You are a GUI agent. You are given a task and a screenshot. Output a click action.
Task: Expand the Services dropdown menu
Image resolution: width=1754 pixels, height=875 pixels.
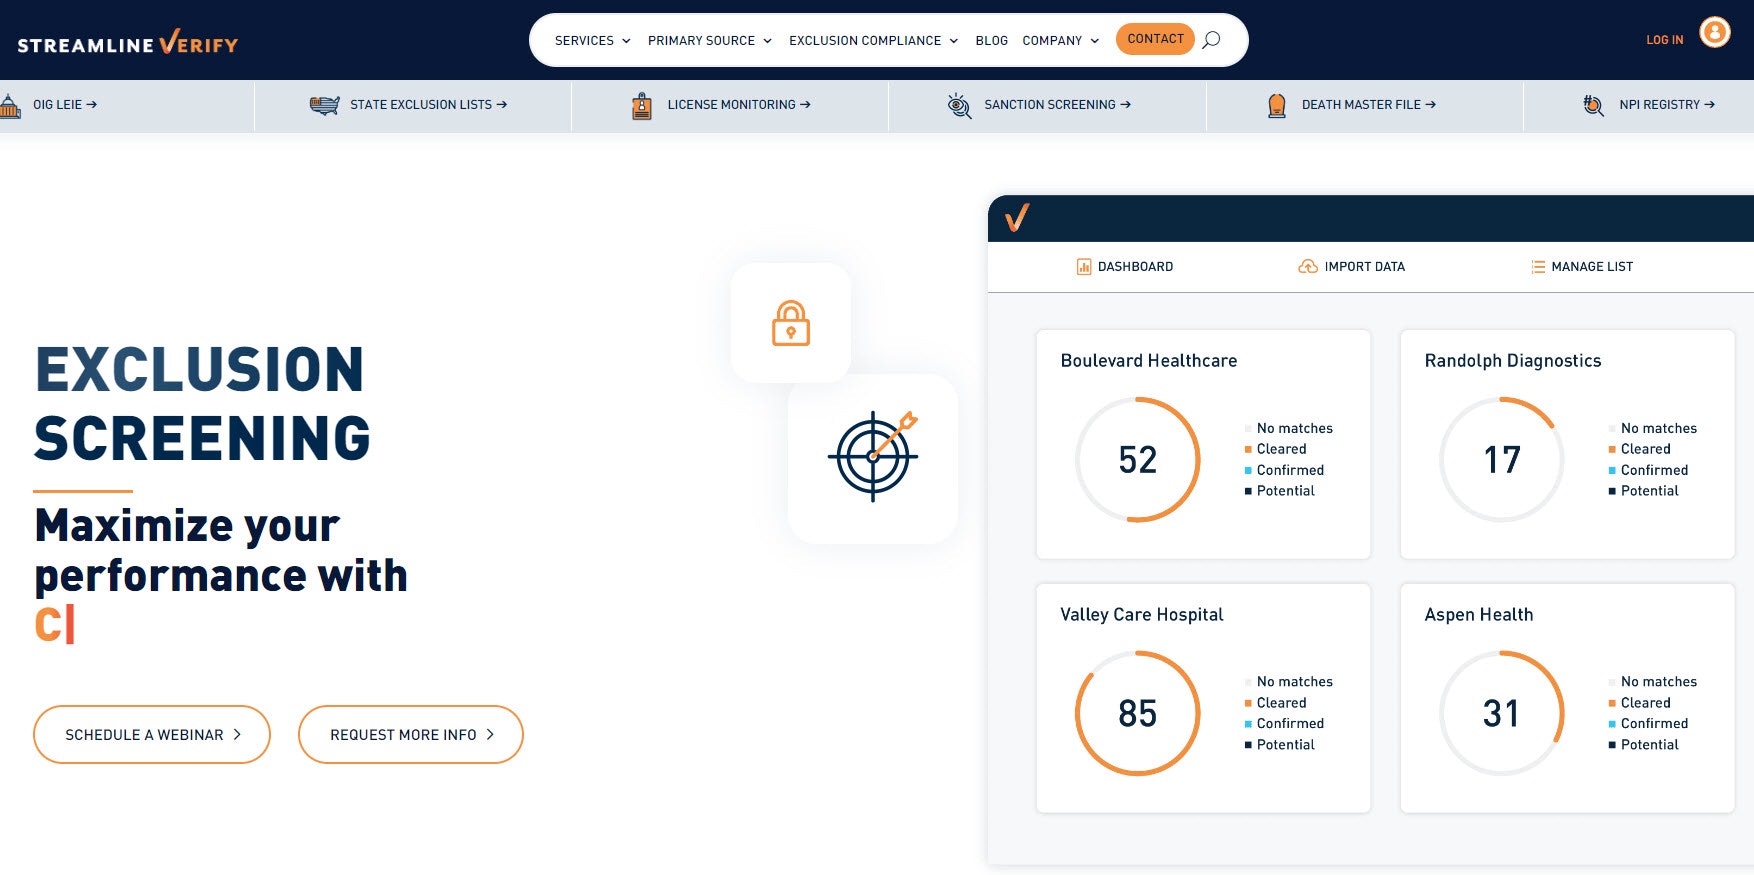coord(593,41)
